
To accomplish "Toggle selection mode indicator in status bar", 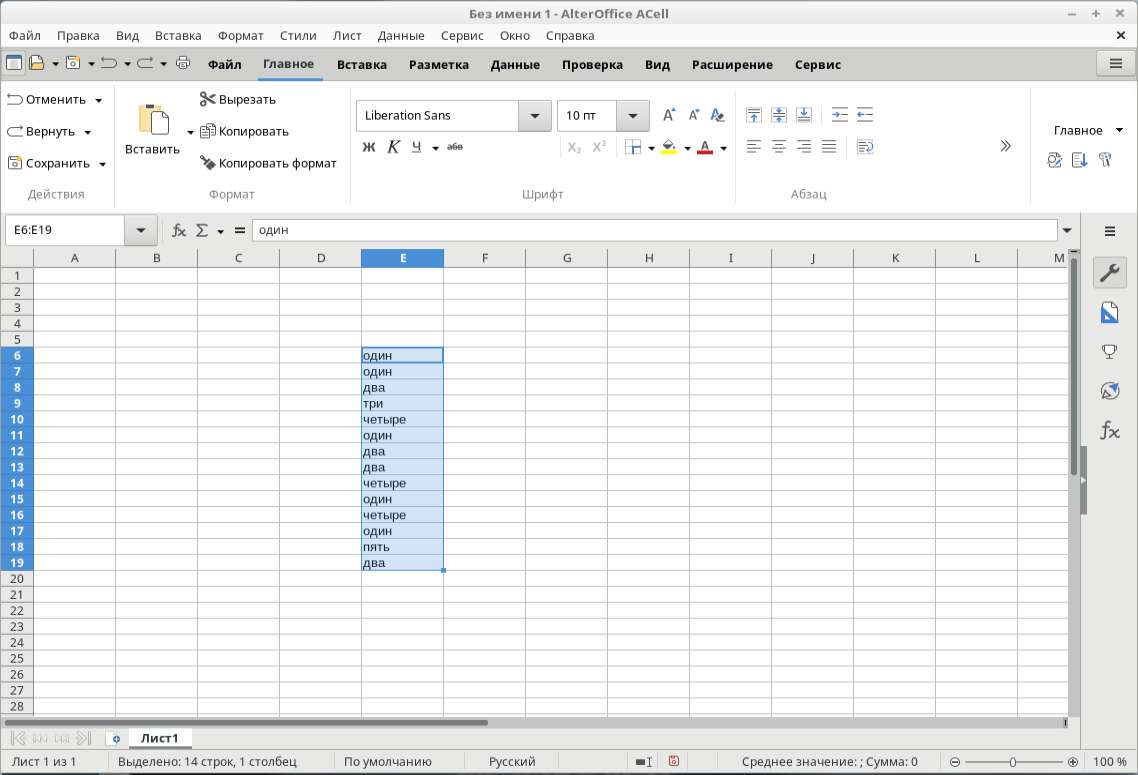I will point(643,761).
